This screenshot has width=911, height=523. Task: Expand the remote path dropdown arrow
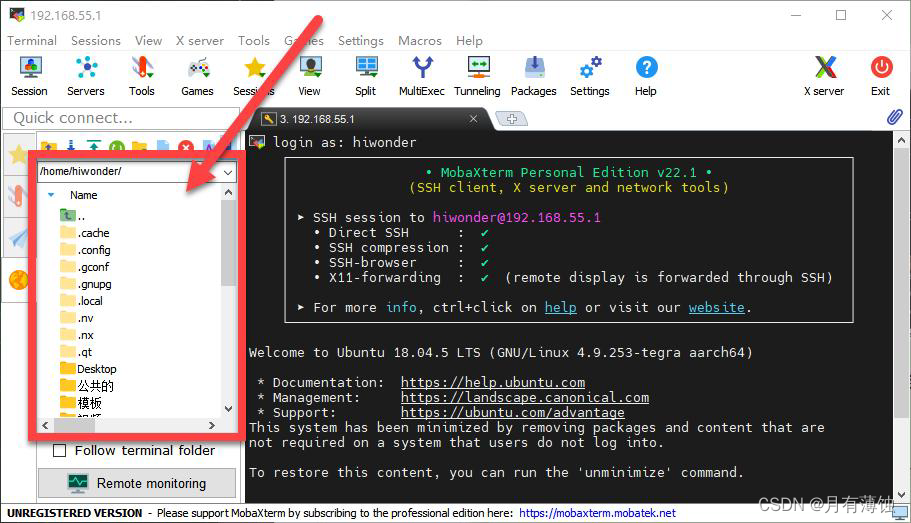click(x=228, y=172)
